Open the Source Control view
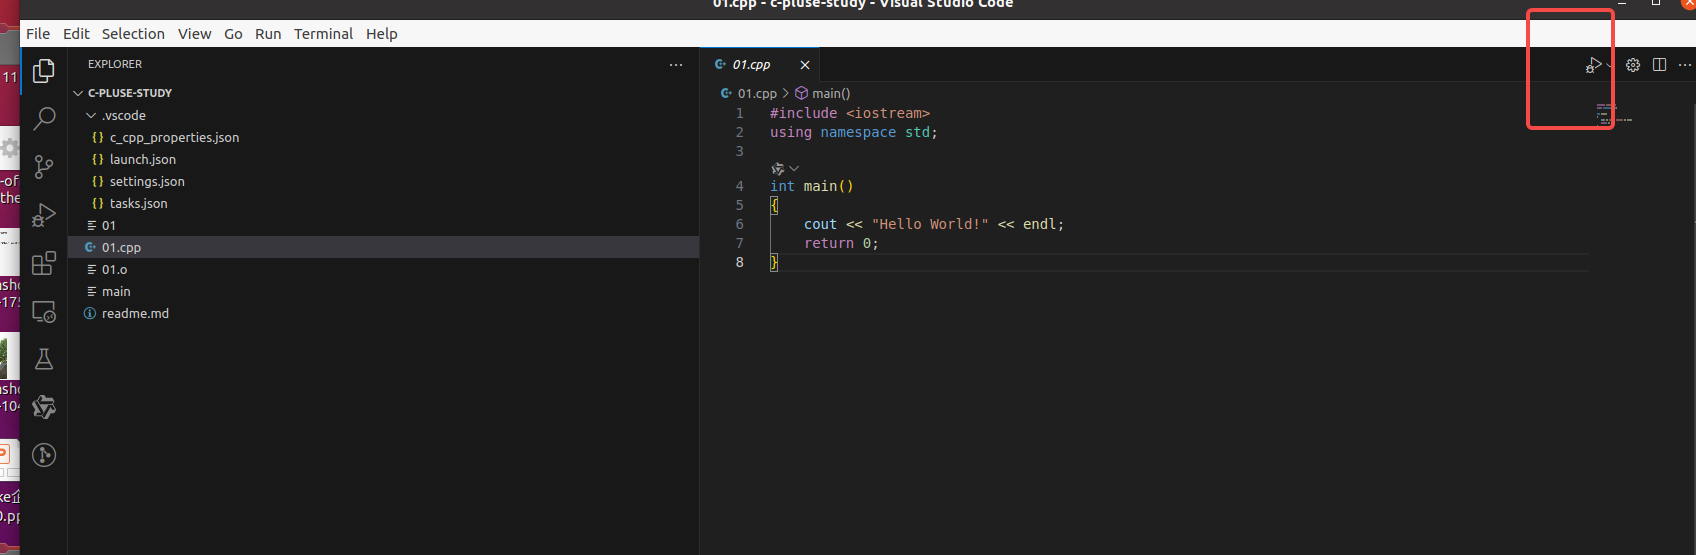Screen dimensions: 1696x555 (44, 166)
